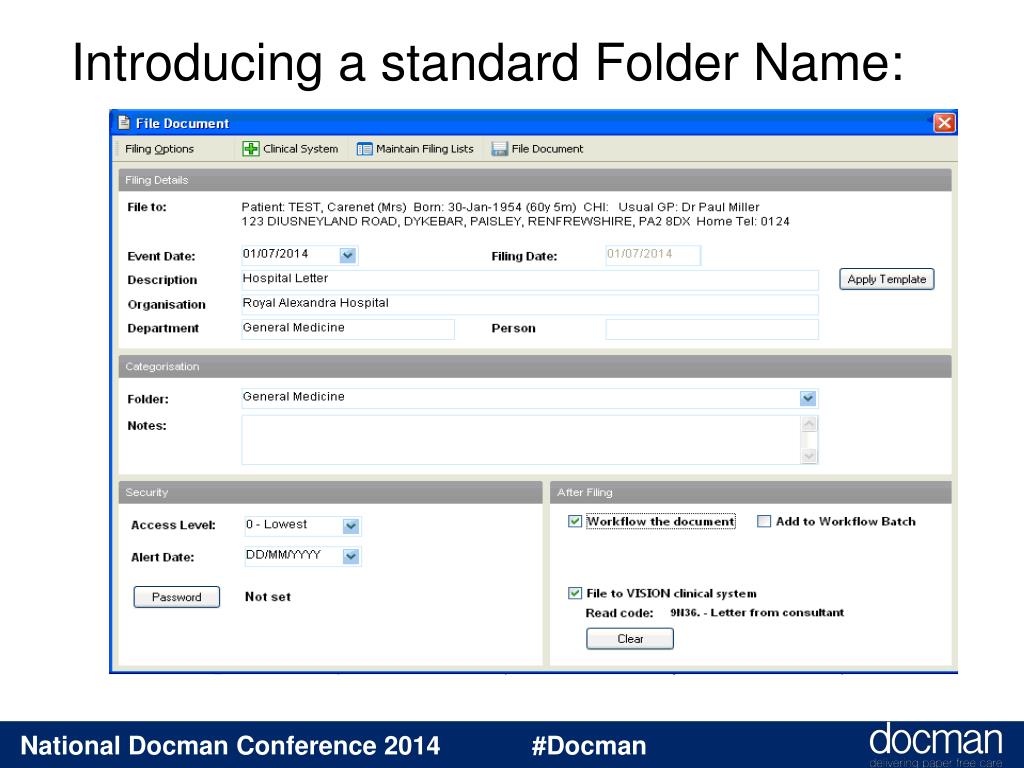Untick the Workflow the document checkbox
Viewport: 1024px width, 768px height.
575,521
